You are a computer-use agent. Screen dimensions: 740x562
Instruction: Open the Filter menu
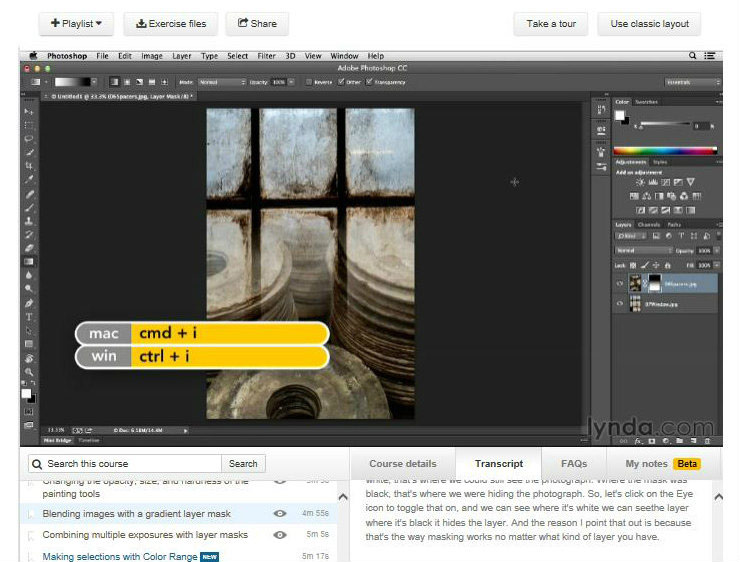(x=266, y=56)
